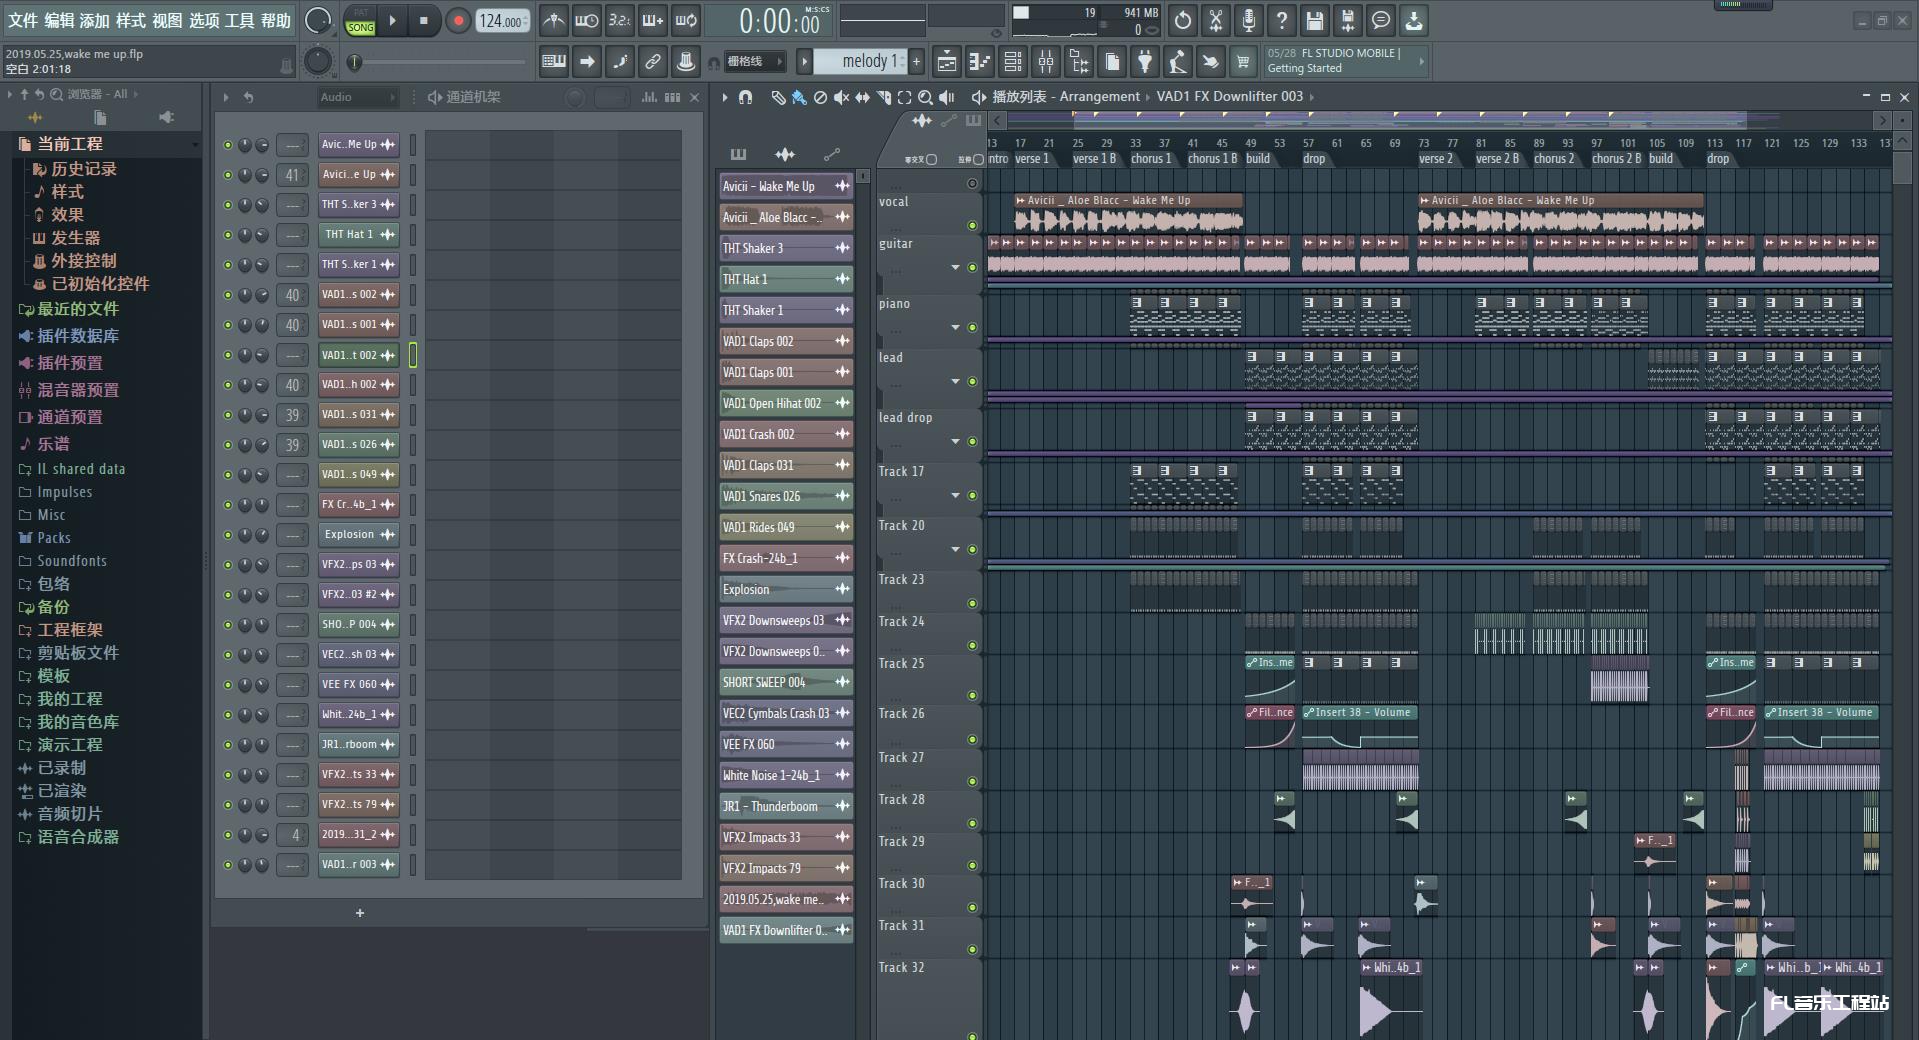Screen dimensions: 1919x1040
Task: Collapse the Track 20 group arrow
Action: [955, 549]
